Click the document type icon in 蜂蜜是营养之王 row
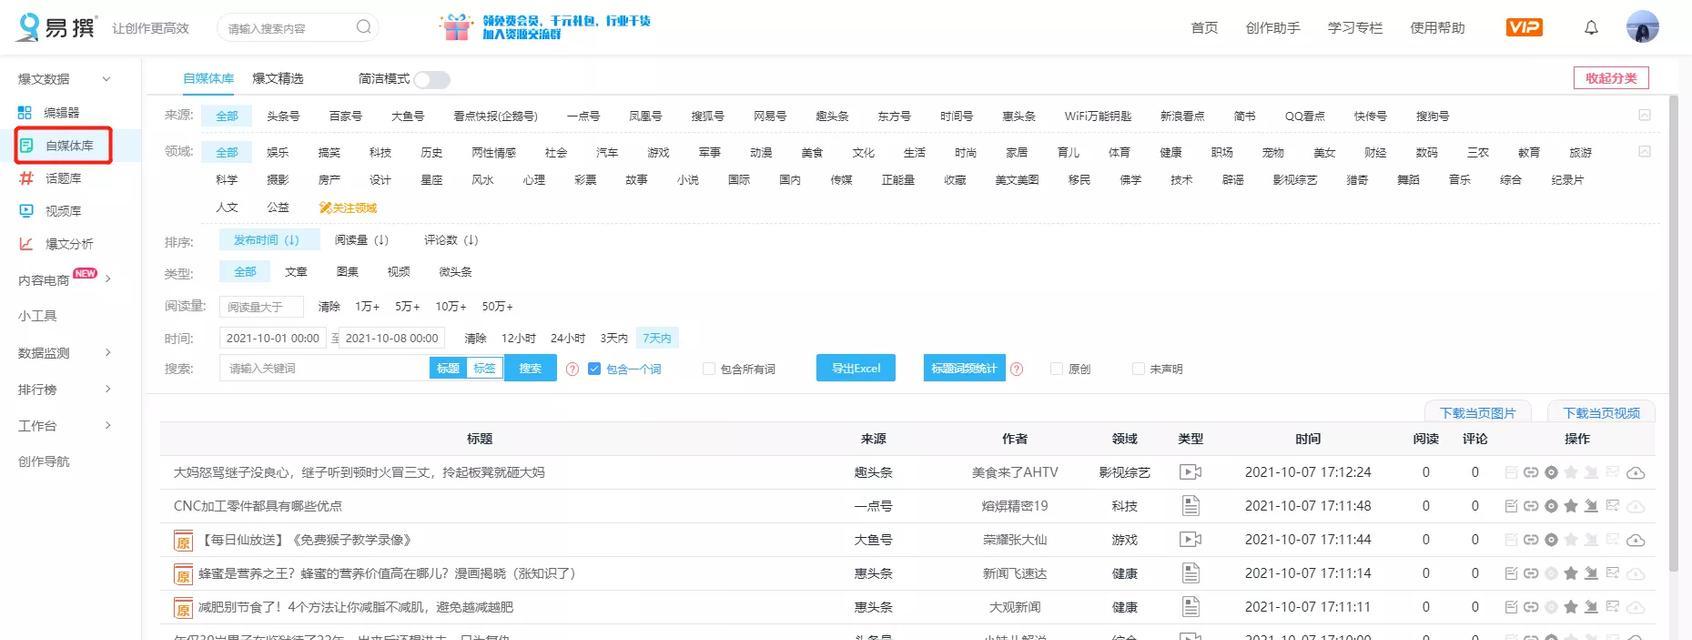The image size is (1692, 640). point(1190,573)
